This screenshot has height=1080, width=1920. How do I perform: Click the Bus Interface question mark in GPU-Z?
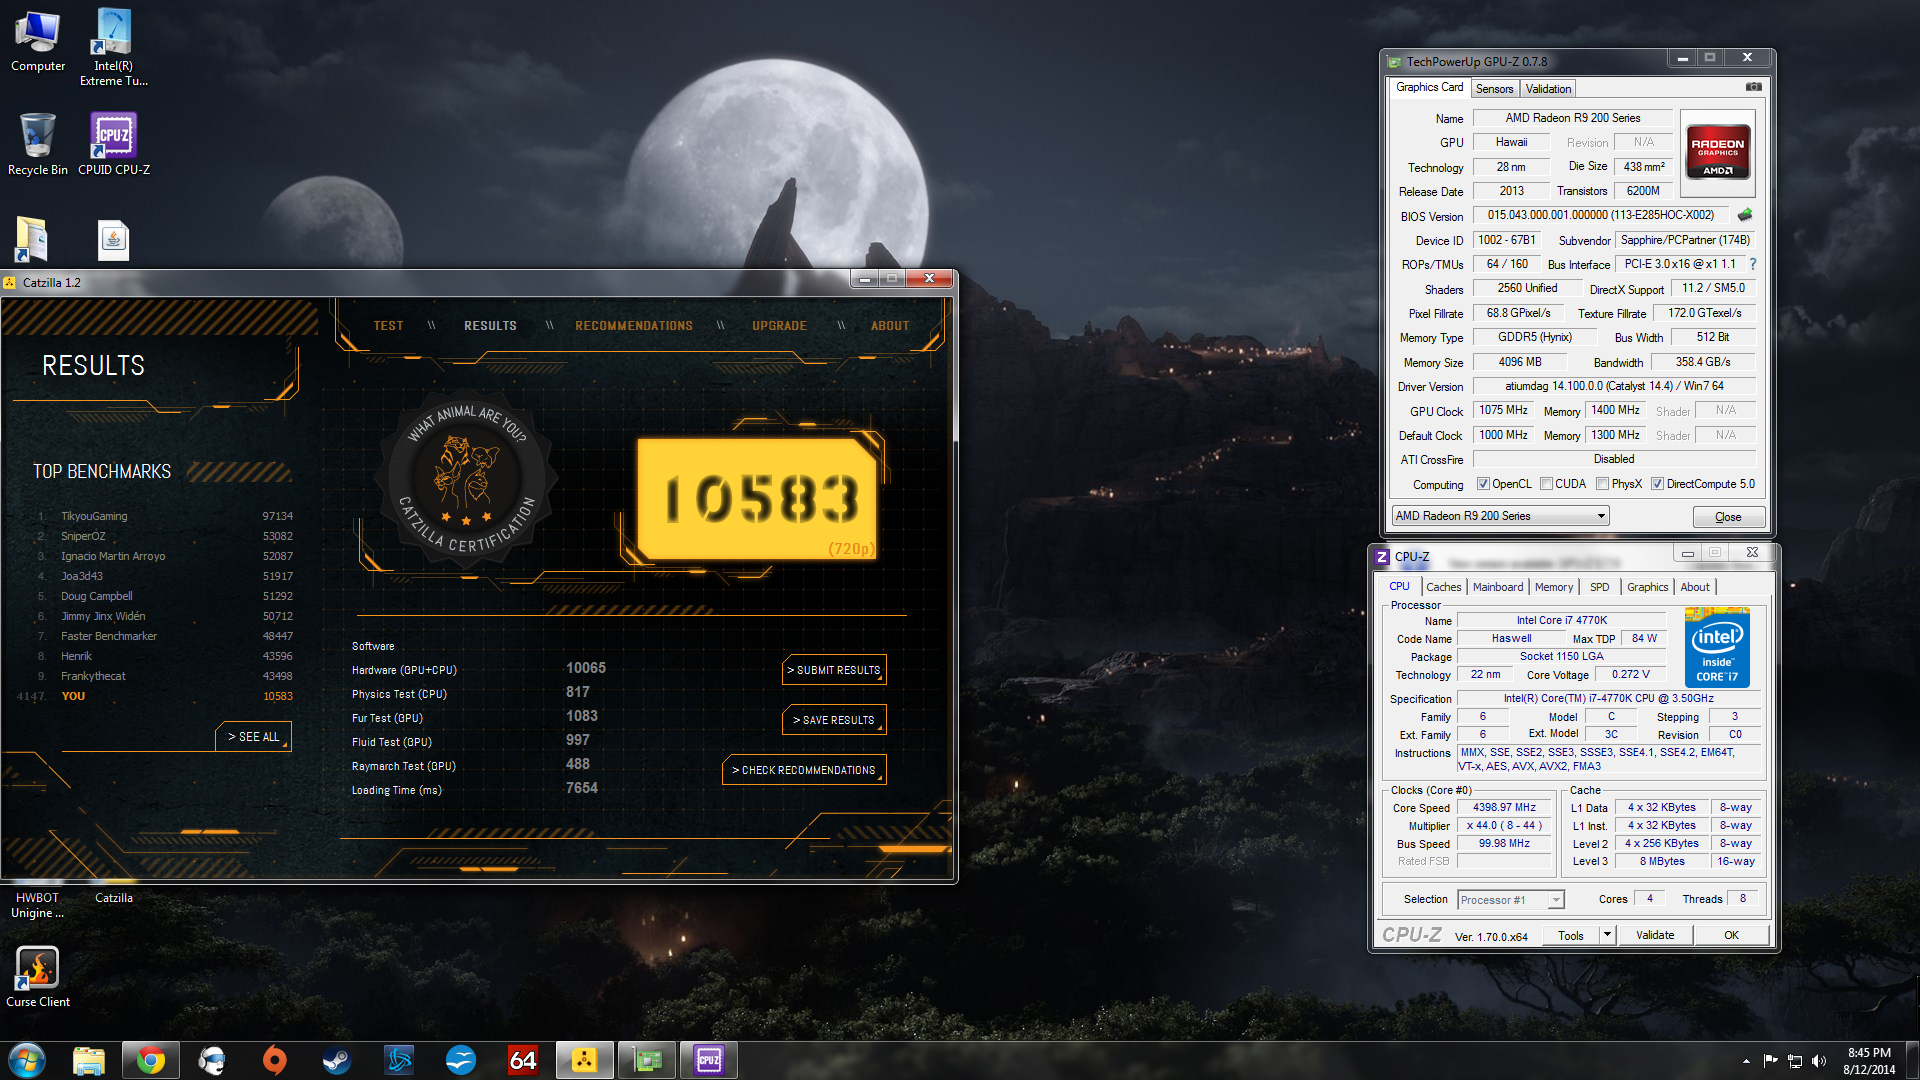[x=1752, y=264]
